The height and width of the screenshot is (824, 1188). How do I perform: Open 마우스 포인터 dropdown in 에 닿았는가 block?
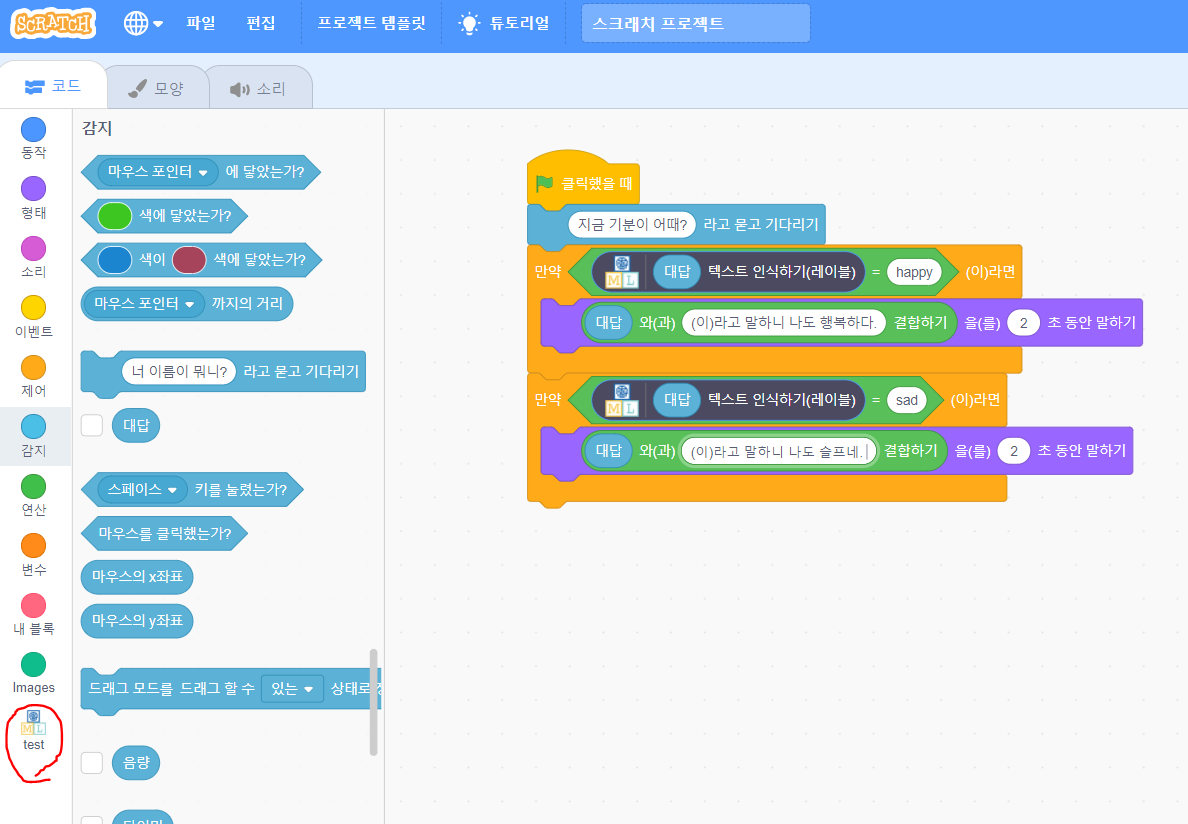[x=158, y=173]
